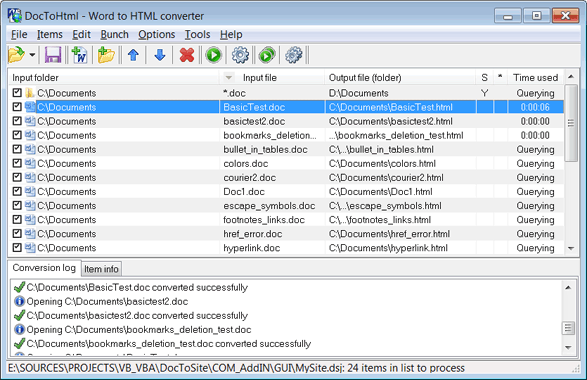Click file list scrollbar up arrow
The width and height of the screenshot is (587, 380).
(571, 77)
